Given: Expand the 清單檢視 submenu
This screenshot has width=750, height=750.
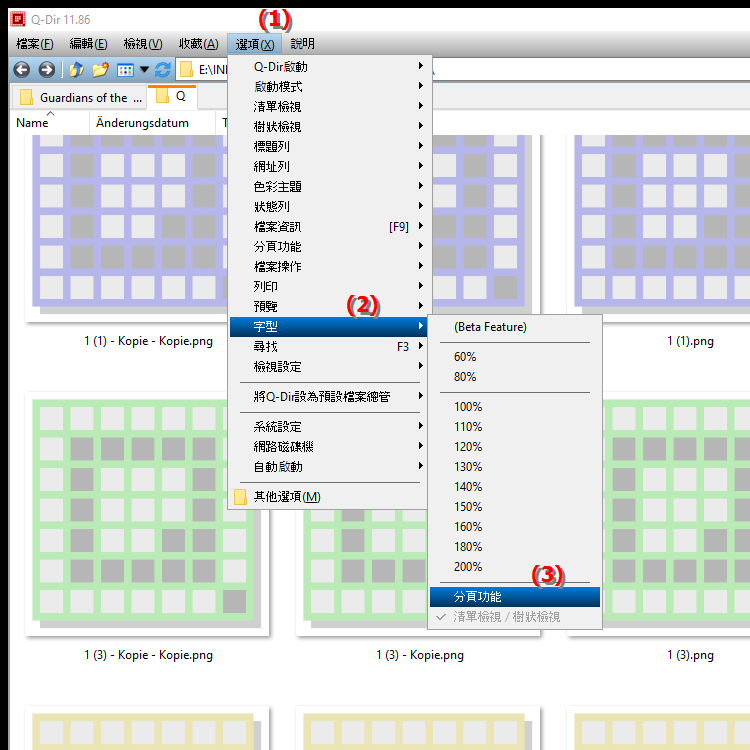Looking at the screenshot, I should click(330, 107).
